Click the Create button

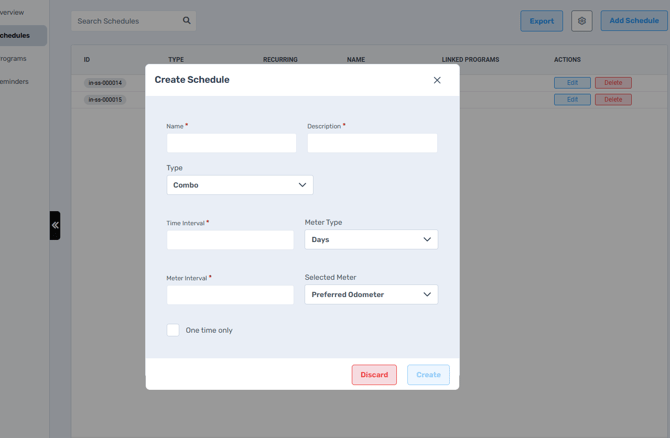coord(428,375)
